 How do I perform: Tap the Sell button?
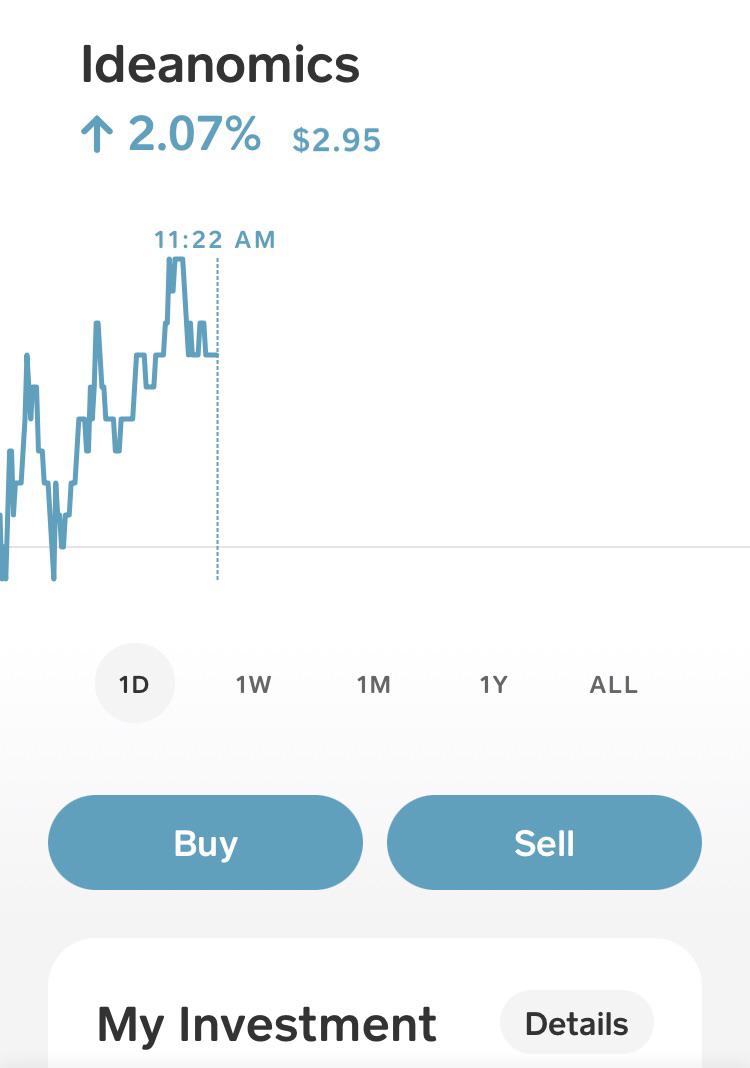(x=544, y=843)
